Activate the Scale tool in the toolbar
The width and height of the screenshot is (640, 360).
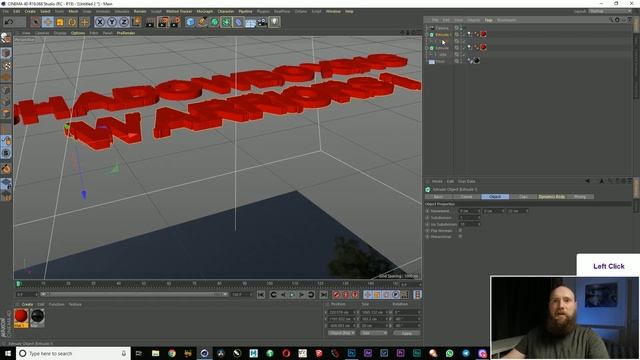tap(60, 22)
